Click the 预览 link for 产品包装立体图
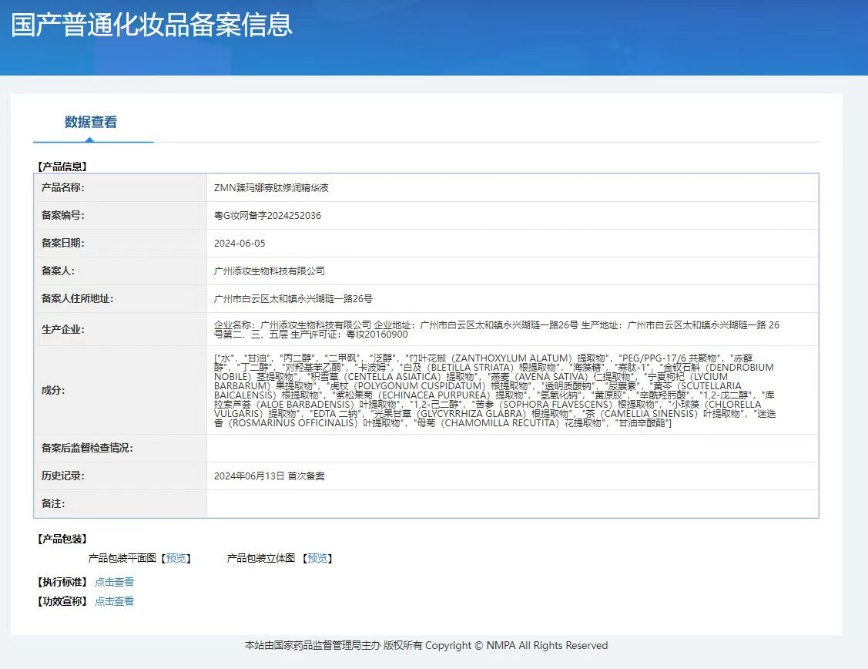868x669 pixels. [318, 558]
